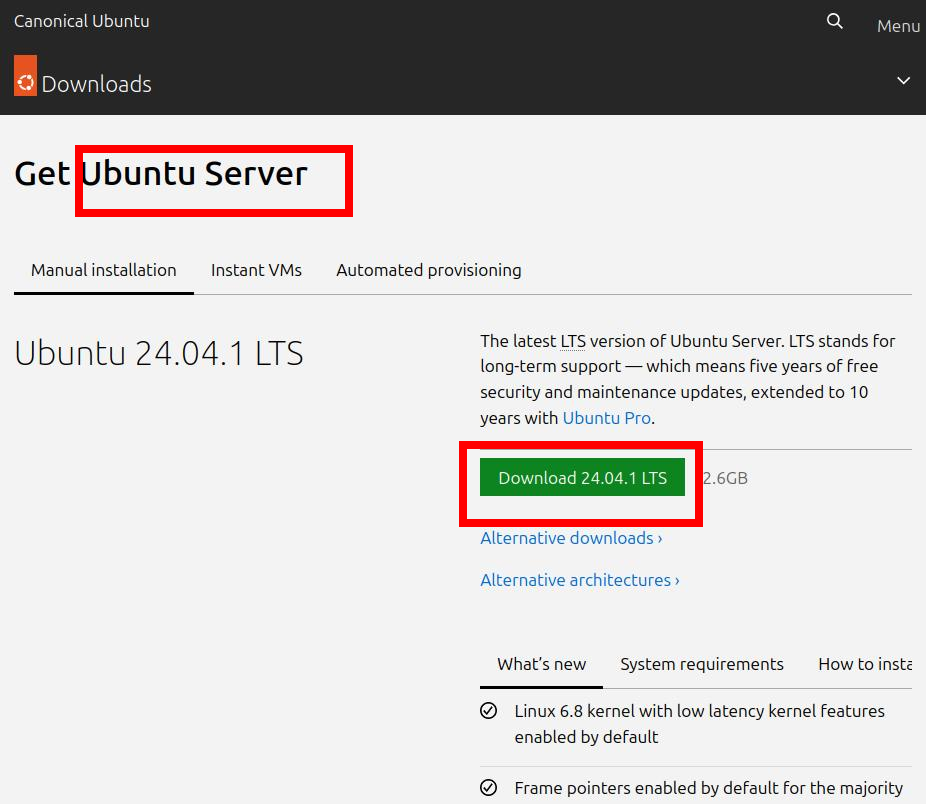Image resolution: width=926 pixels, height=804 pixels.
Task: Click the search magnifier icon
Action: point(834,21)
